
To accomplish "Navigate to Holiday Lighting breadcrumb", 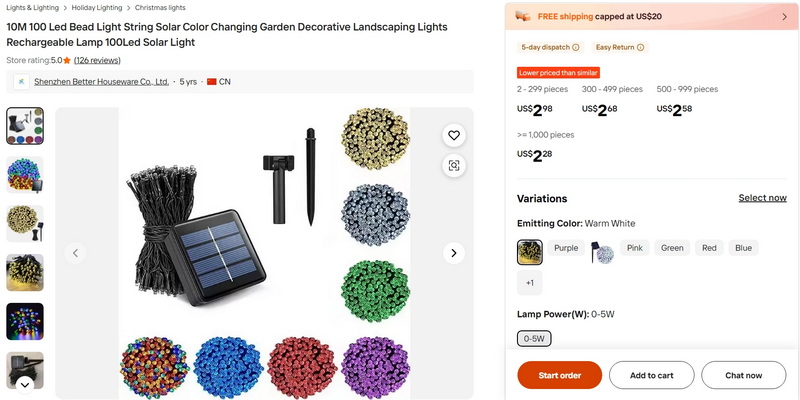I will pyautogui.click(x=96, y=7).
